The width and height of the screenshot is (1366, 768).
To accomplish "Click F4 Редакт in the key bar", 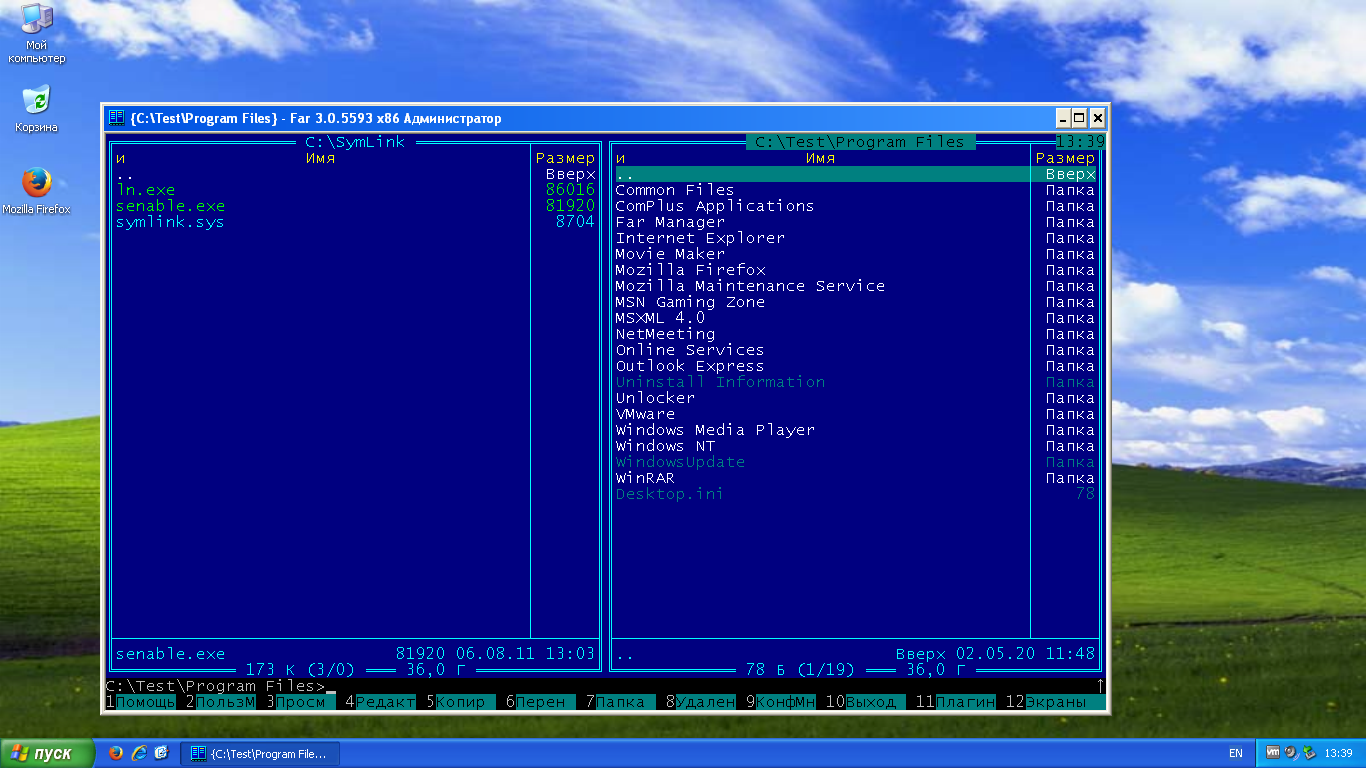I will click(381, 702).
